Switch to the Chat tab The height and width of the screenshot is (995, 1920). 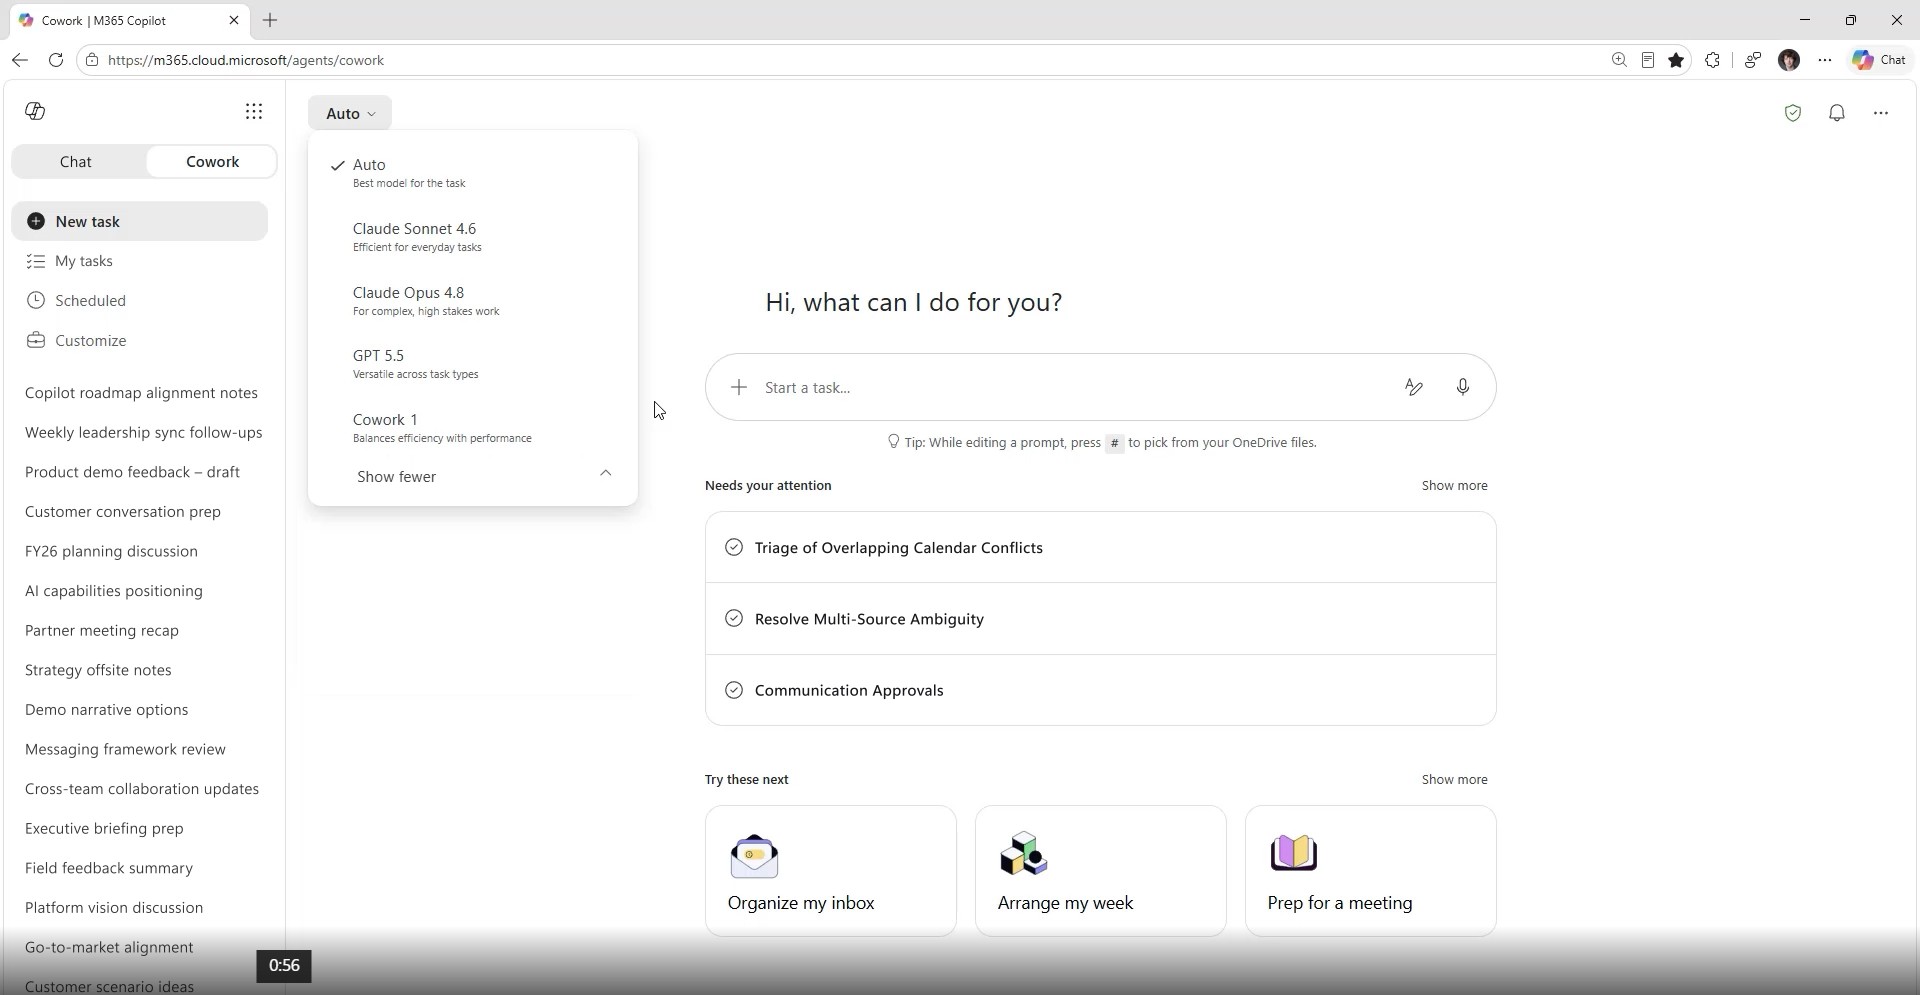(76, 161)
